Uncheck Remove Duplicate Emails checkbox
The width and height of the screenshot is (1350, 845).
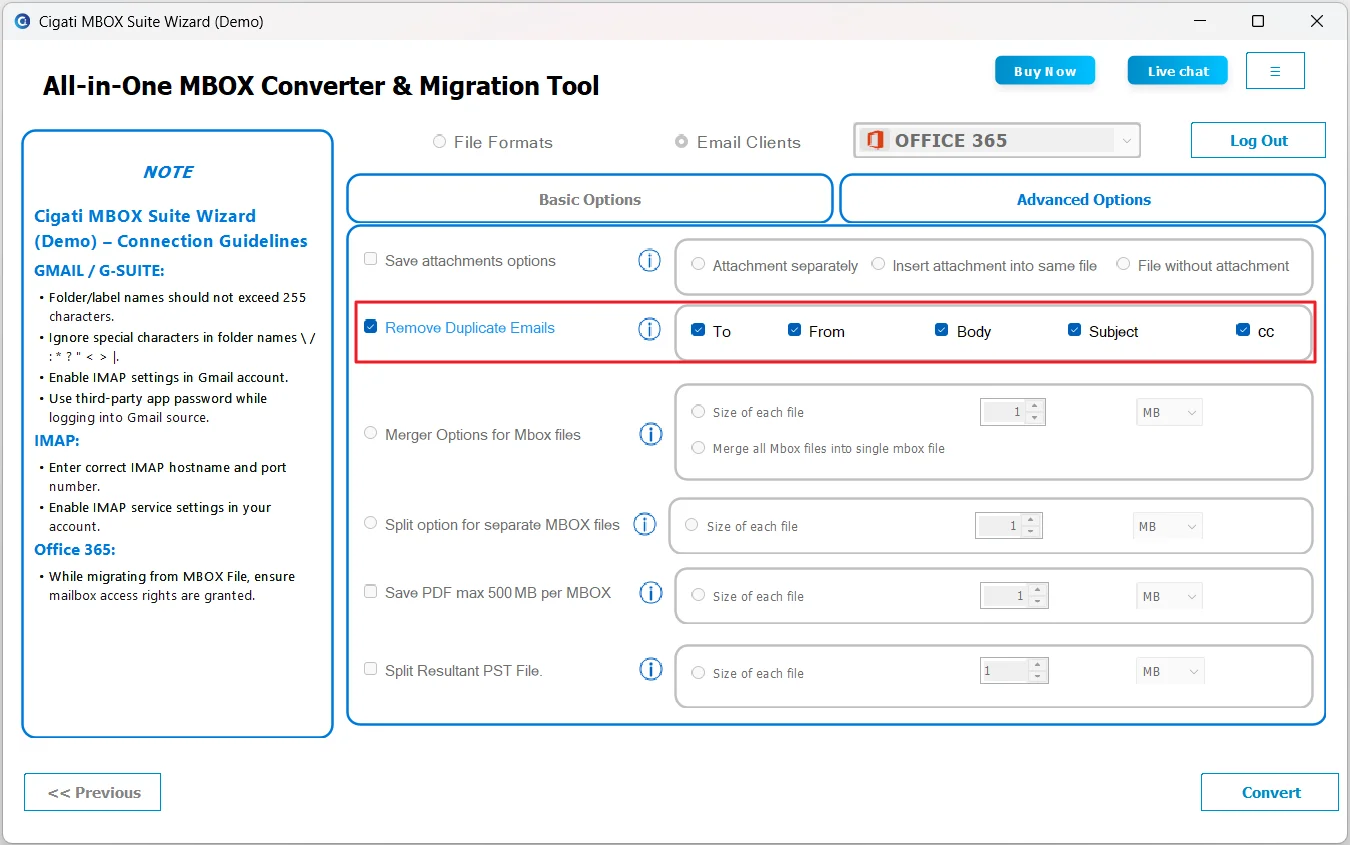click(x=371, y=326)
